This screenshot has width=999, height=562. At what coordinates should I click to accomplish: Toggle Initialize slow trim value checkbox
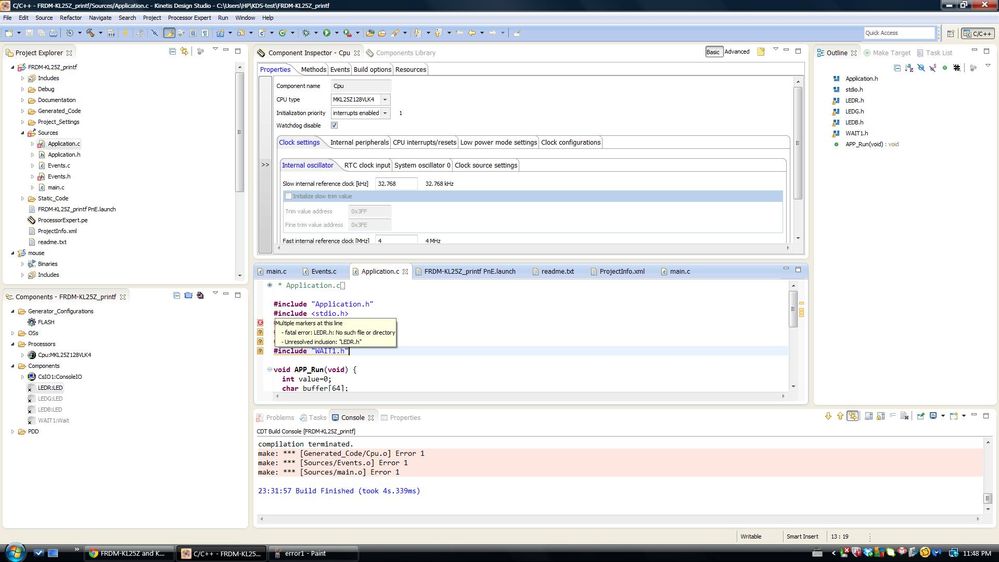(288, 196)
